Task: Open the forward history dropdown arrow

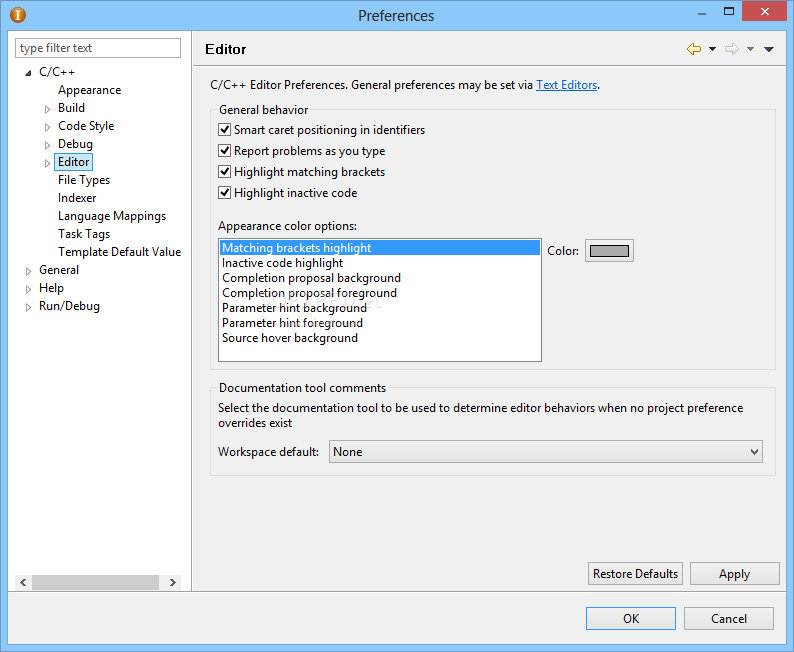Action: (750, 49)
